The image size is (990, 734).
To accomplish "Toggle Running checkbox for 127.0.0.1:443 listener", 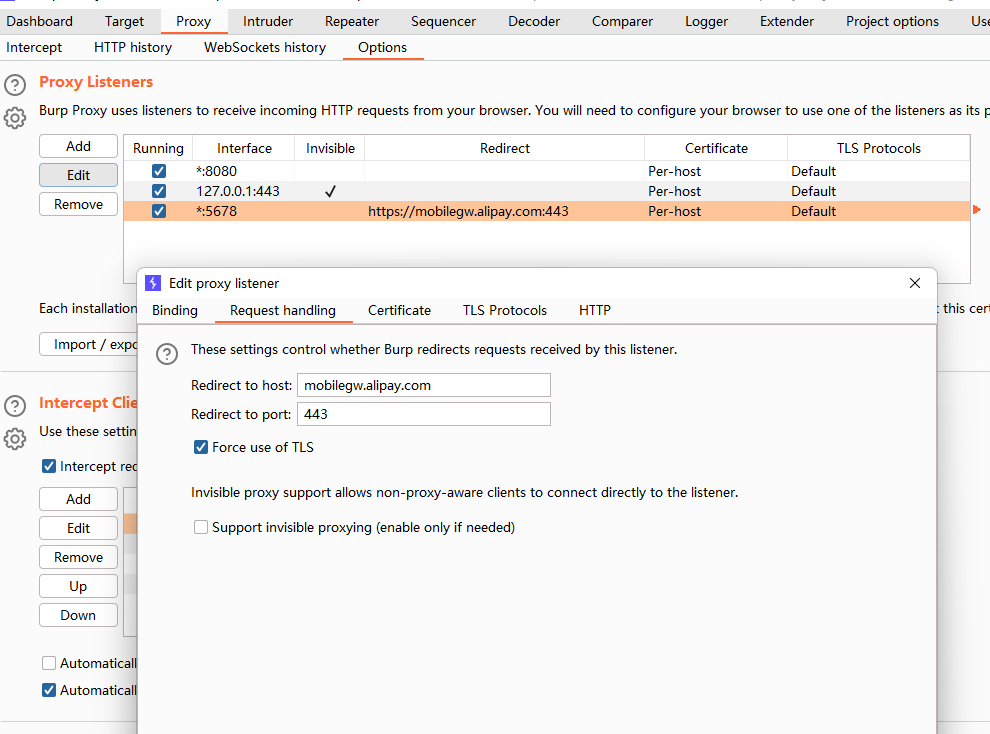I will 158,191.
